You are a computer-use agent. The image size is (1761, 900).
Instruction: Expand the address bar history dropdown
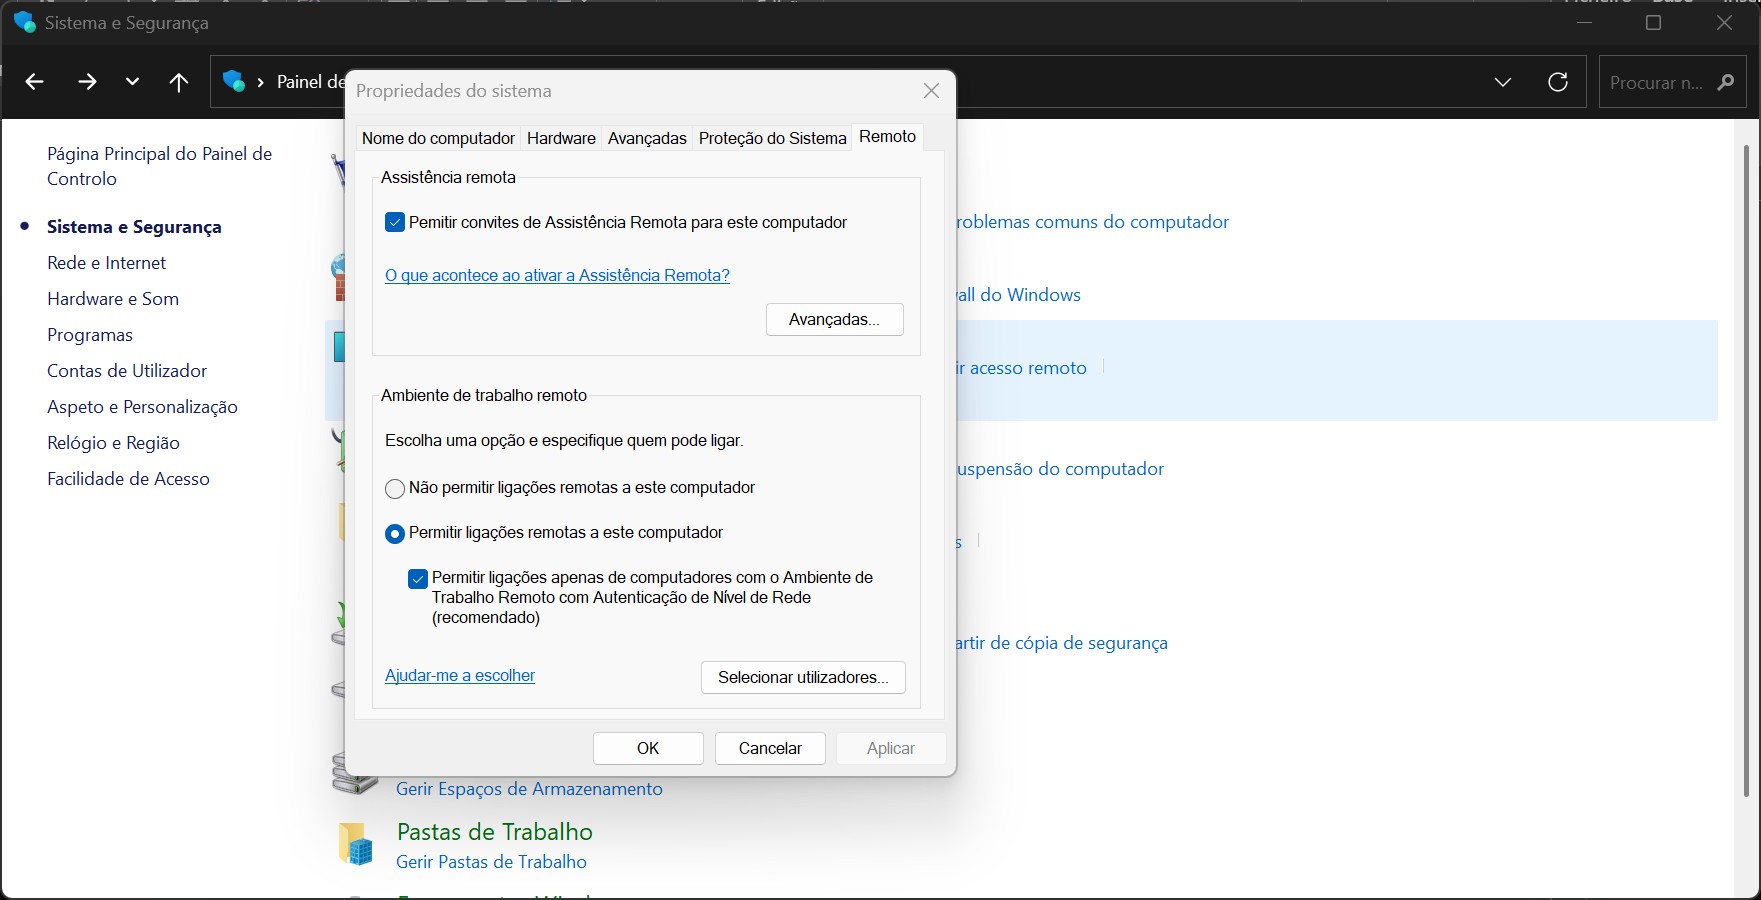click(1502, 82)
